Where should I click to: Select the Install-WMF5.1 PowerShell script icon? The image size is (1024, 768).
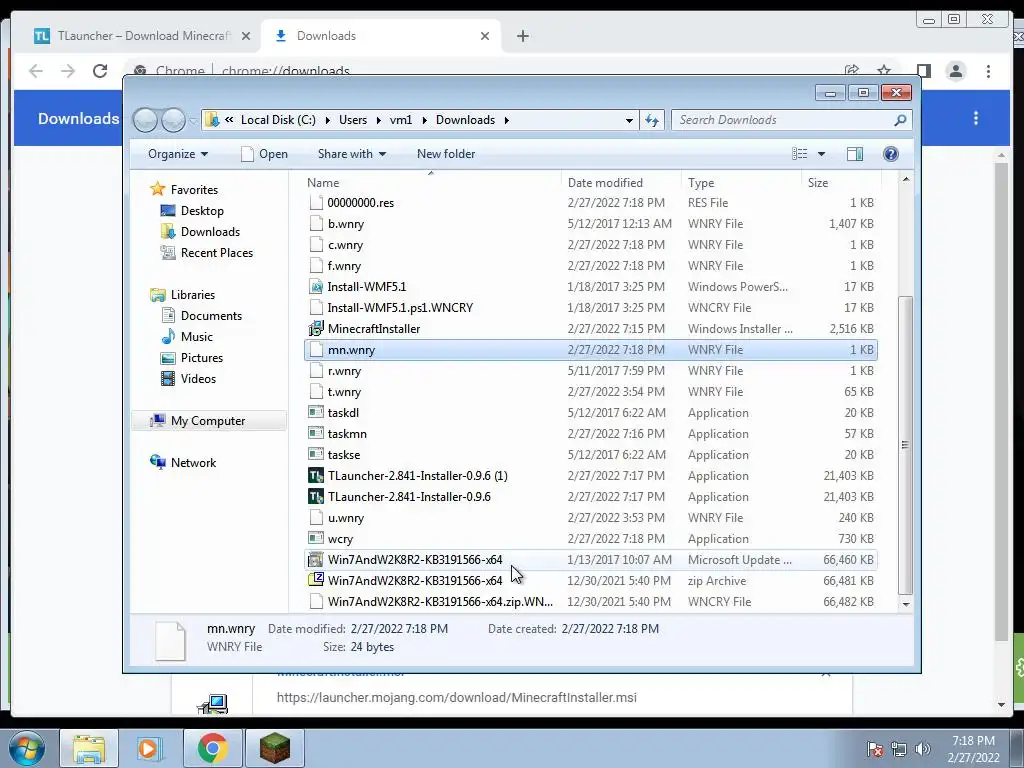click(x=316, y=287)
